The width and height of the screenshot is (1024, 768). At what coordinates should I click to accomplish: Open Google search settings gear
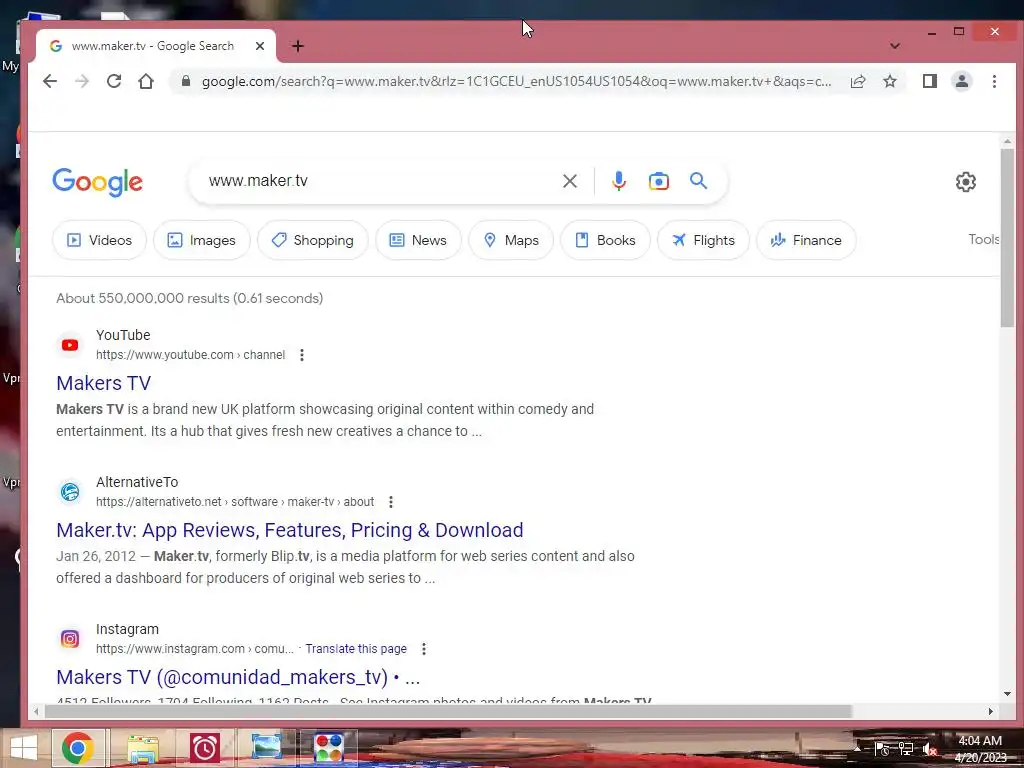[965, 182]
